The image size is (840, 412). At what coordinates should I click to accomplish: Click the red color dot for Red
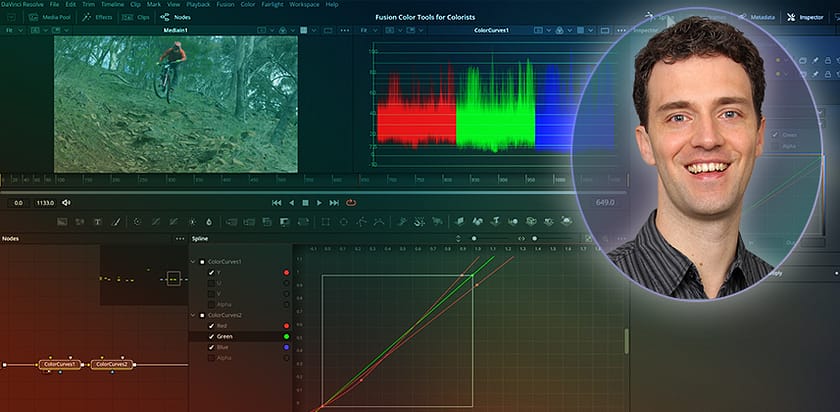pyautogui.click(x=286, y=326)
